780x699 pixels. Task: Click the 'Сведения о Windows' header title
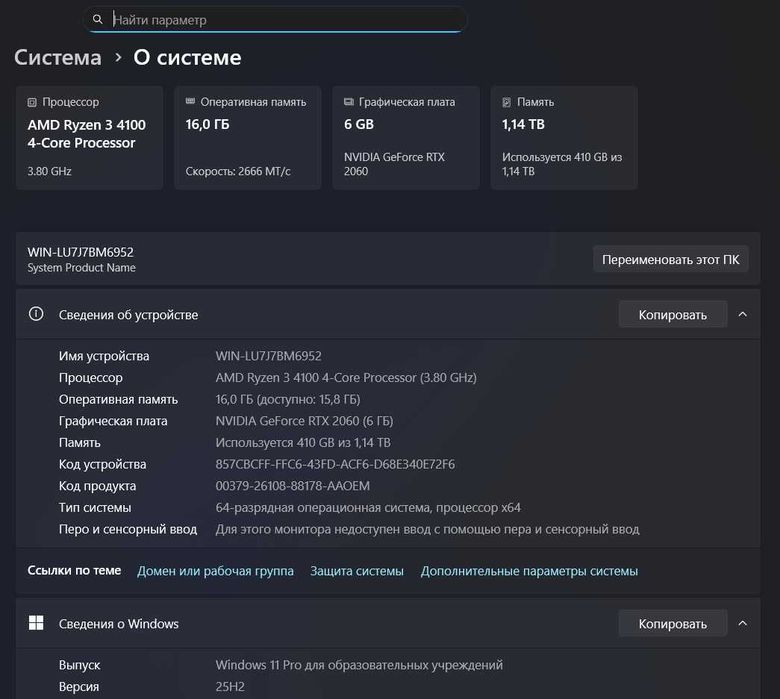click(x=118, y=623)
